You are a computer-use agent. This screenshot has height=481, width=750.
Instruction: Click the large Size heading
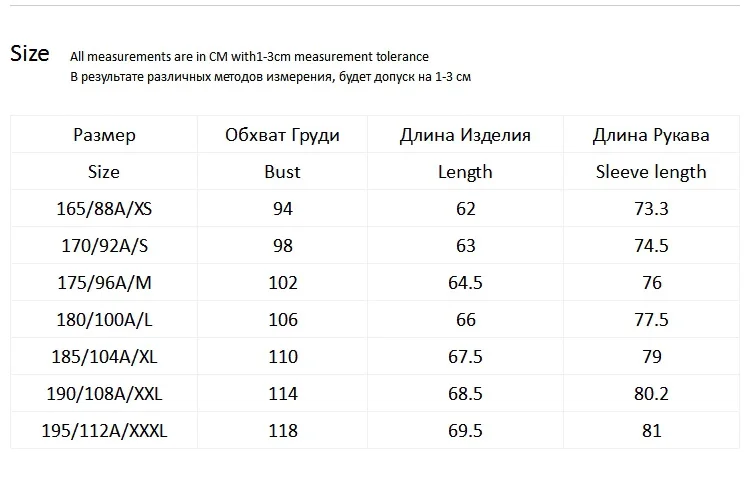(x=30, y=53)
